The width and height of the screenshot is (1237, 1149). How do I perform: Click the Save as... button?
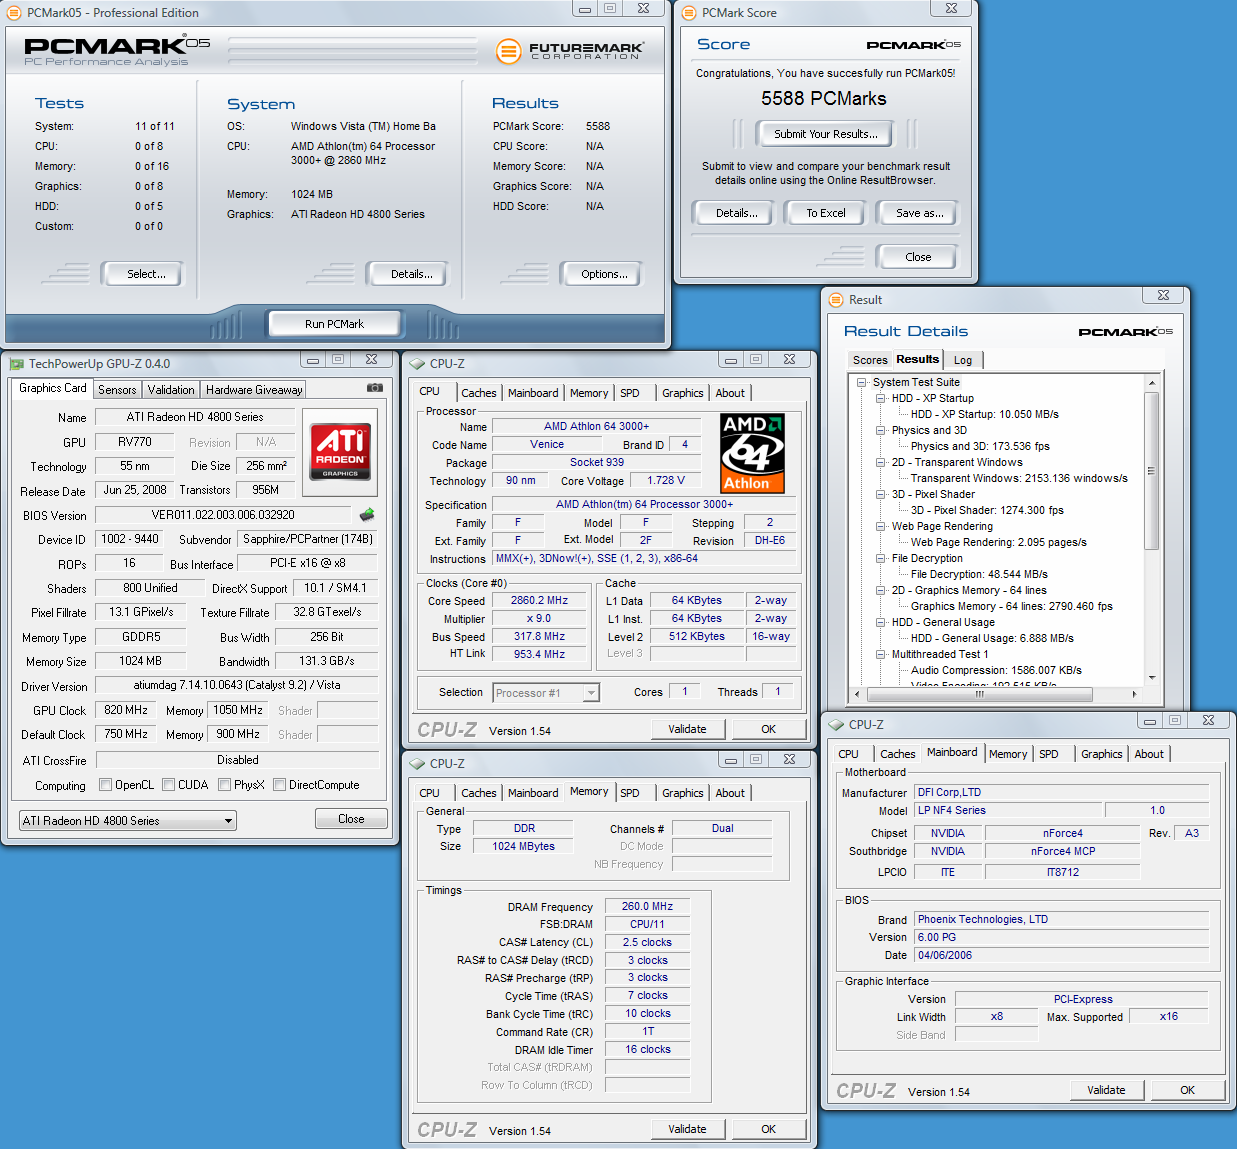(x=919, y=213)
